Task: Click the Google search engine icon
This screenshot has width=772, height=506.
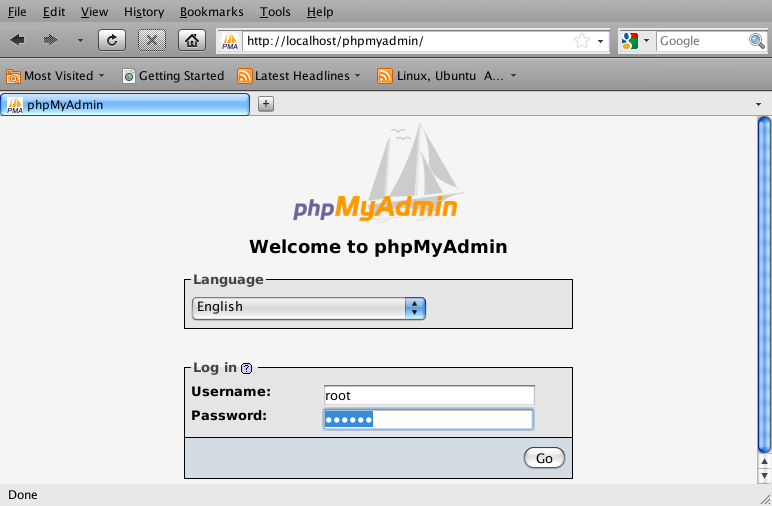Action: point(630,41)
